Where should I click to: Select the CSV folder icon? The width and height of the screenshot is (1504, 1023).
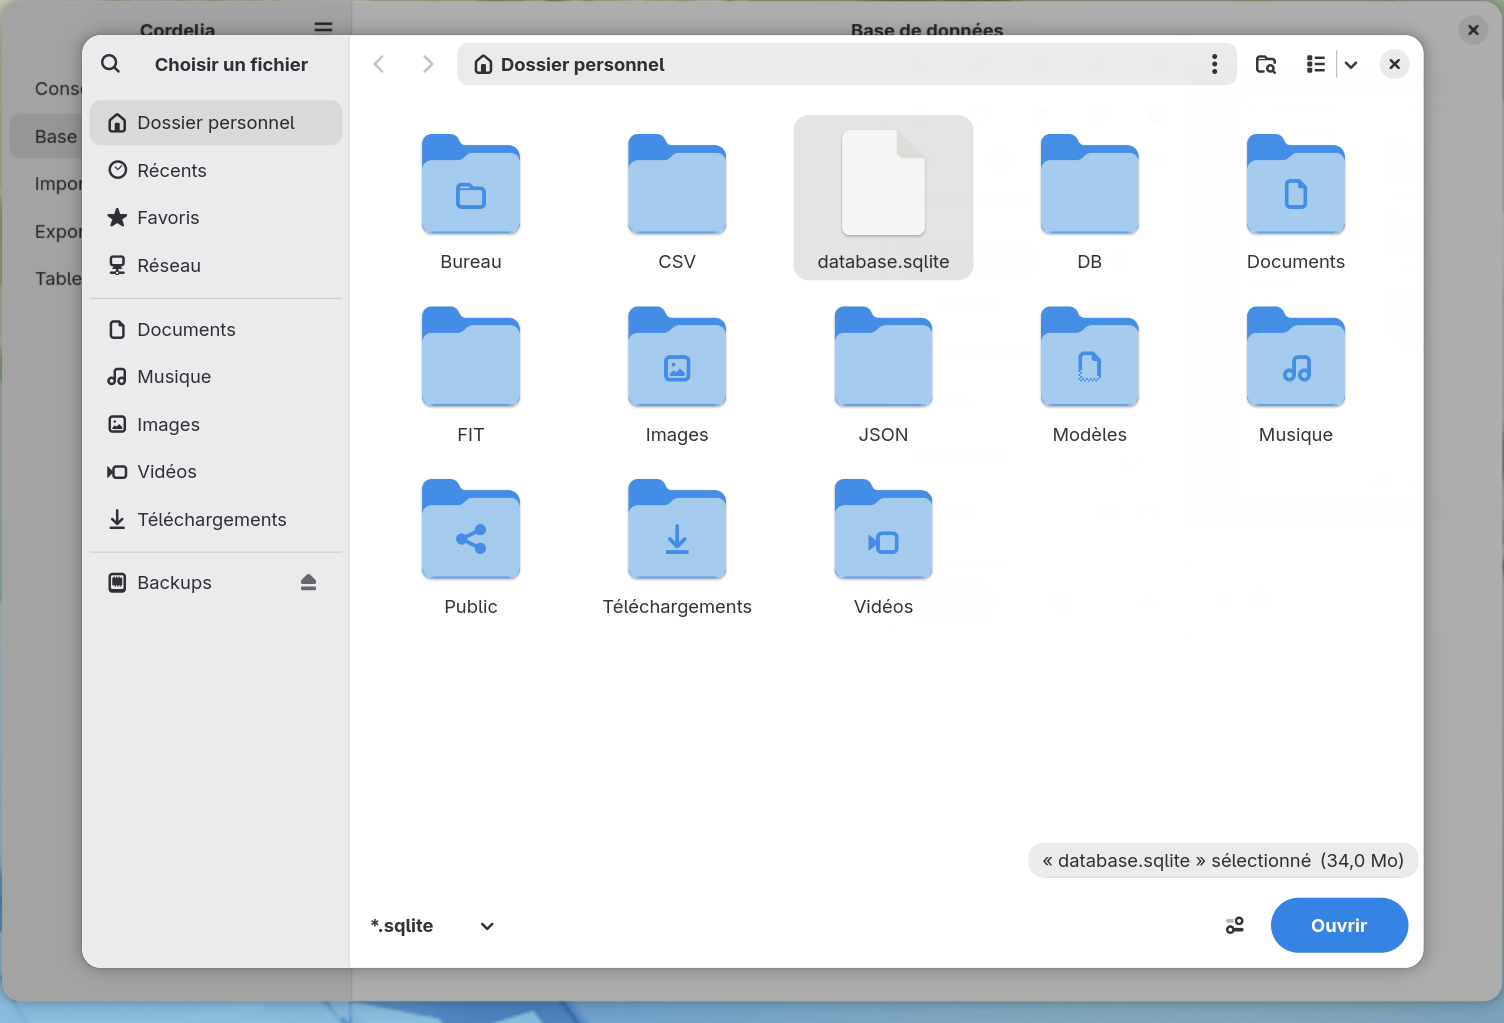pyautogui.click(x=677, y=184)
